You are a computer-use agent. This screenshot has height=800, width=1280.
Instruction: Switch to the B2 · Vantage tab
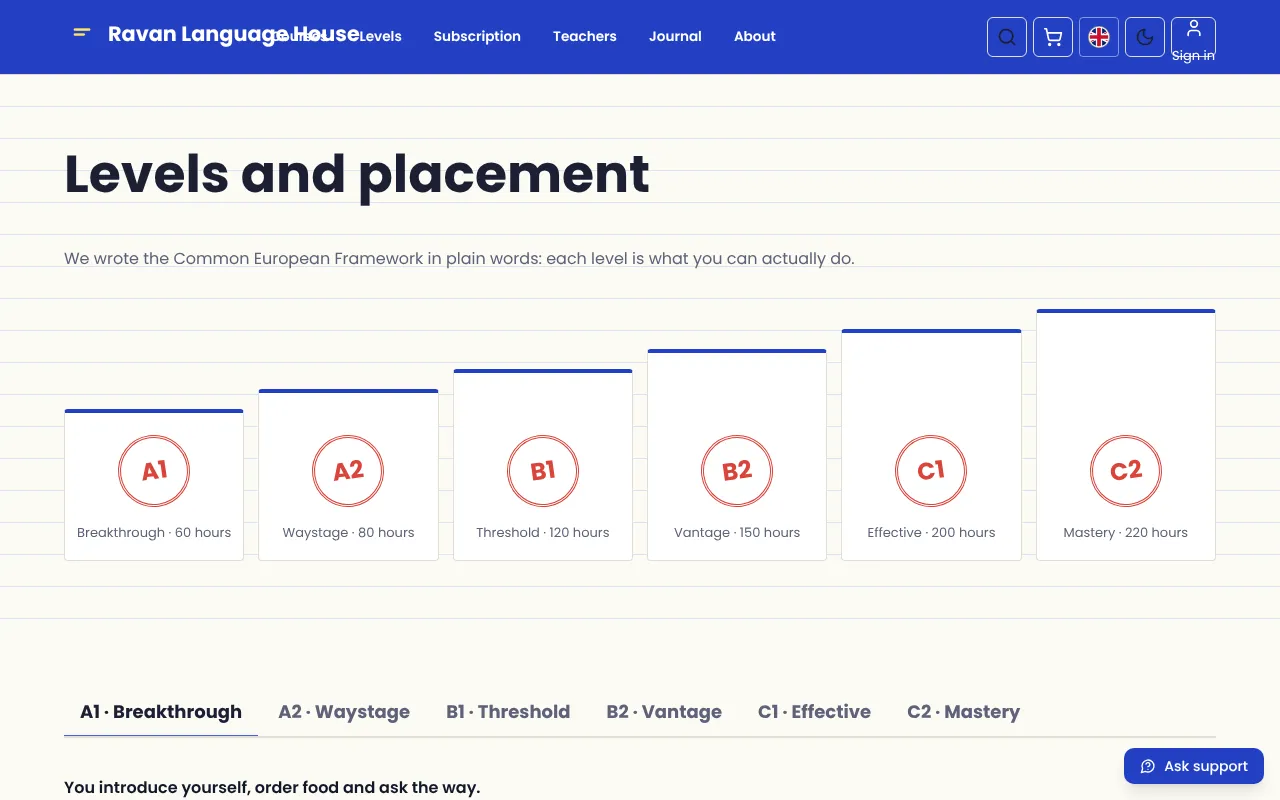click(664, 712)
